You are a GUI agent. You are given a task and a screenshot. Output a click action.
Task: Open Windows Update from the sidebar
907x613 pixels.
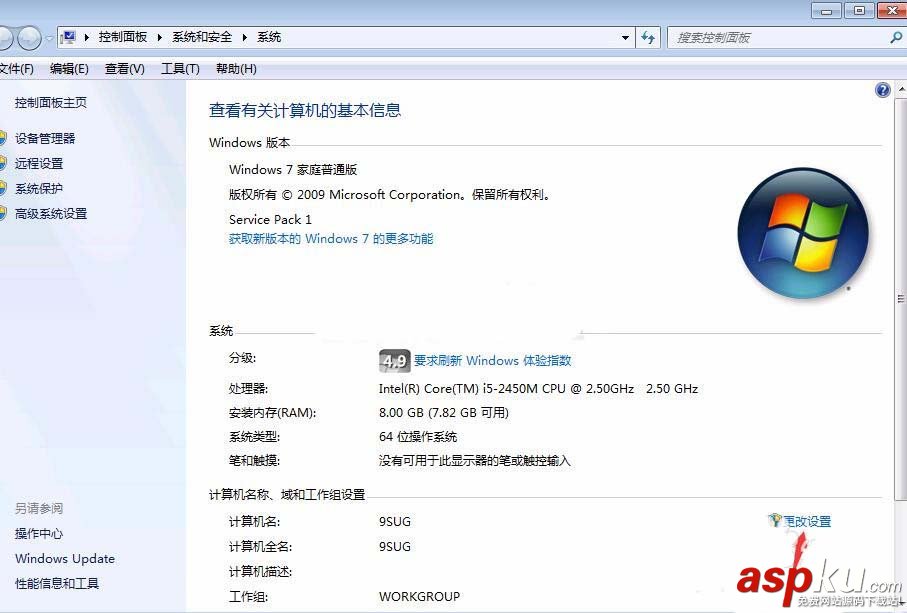[x=64, y=559]
